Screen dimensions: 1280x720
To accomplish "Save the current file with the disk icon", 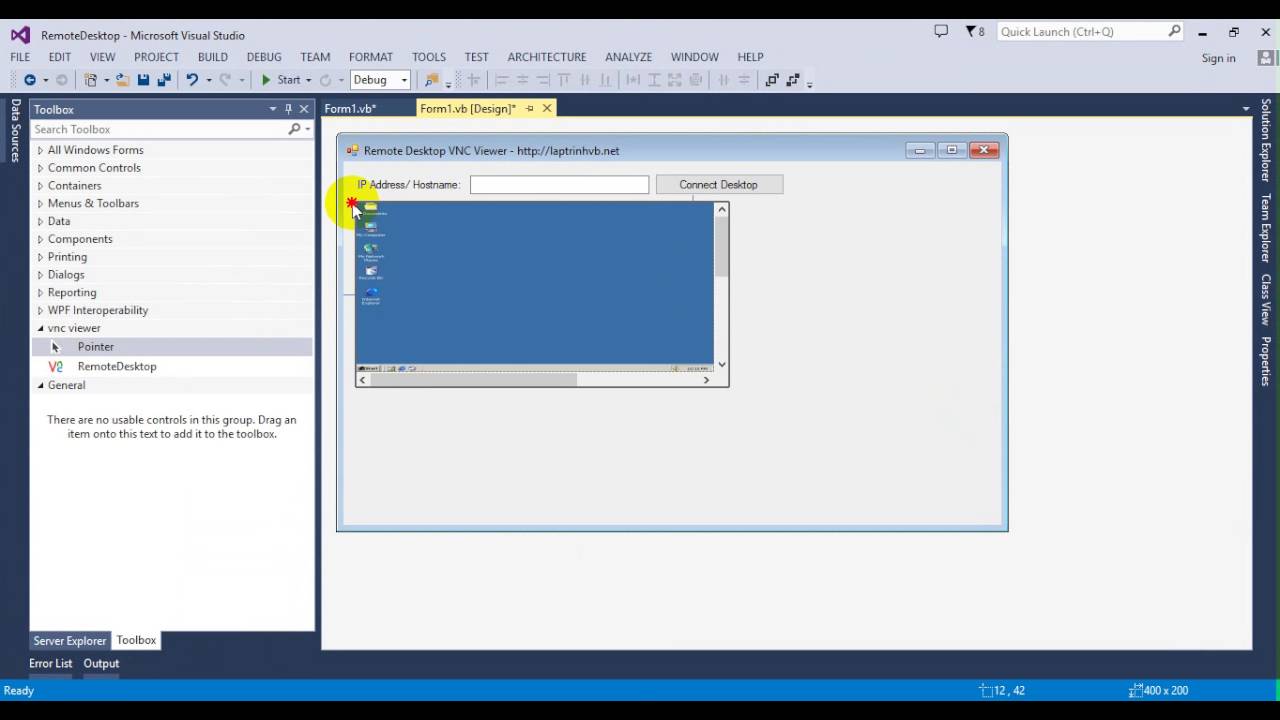I will pyautogui.click(x=143, y=80).
